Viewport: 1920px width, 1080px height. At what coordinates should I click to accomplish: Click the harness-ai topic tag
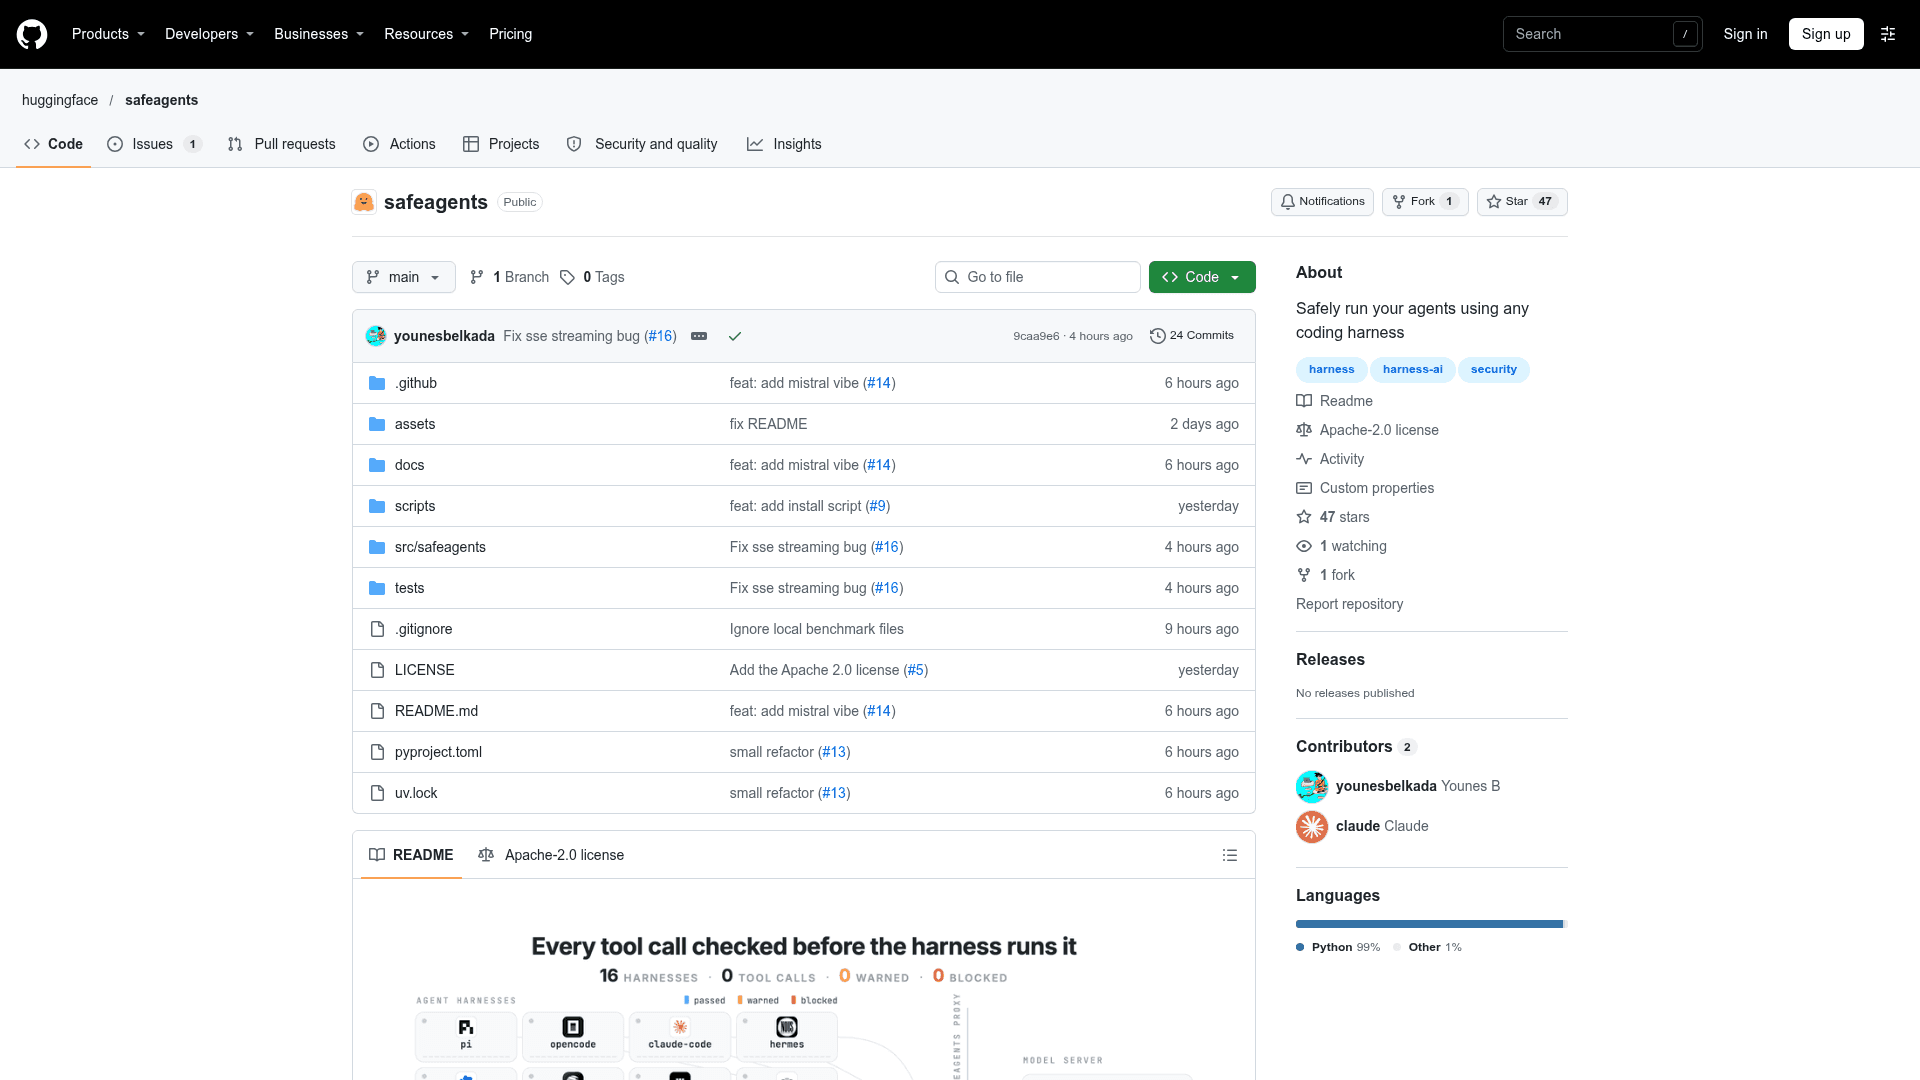click(1412, 370)
